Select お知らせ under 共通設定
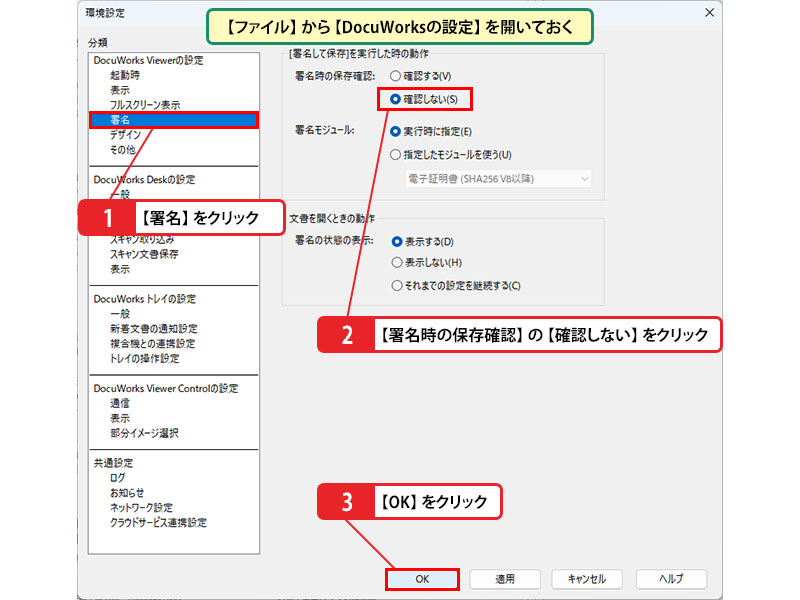 127,493
